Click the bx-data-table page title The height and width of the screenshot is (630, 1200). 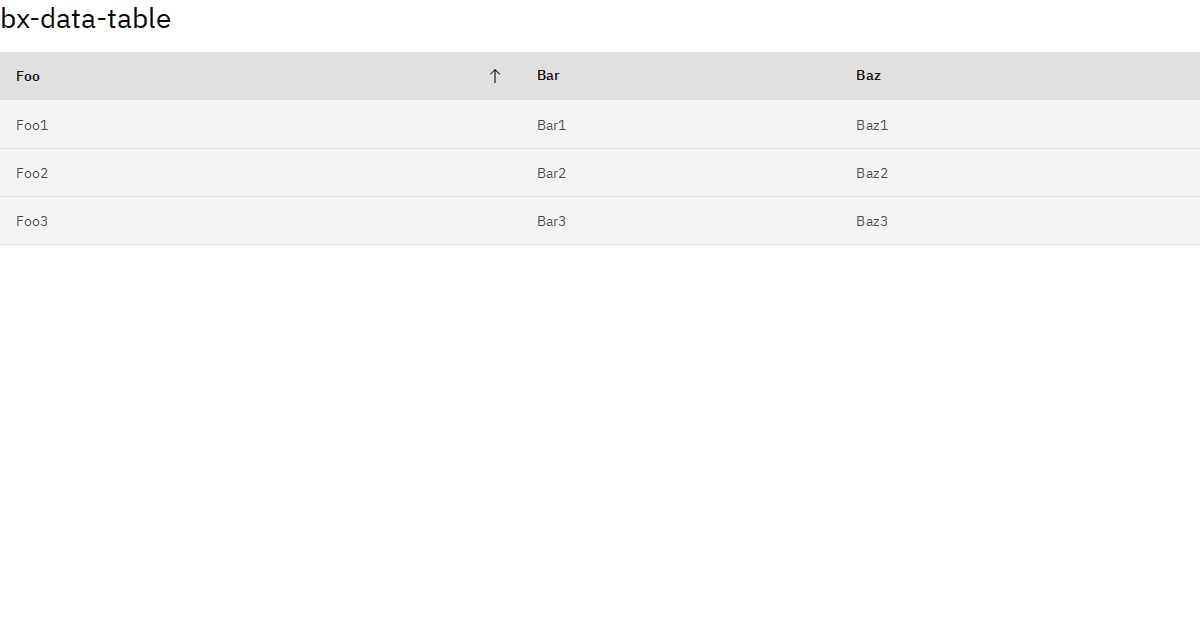coord(88,18)
